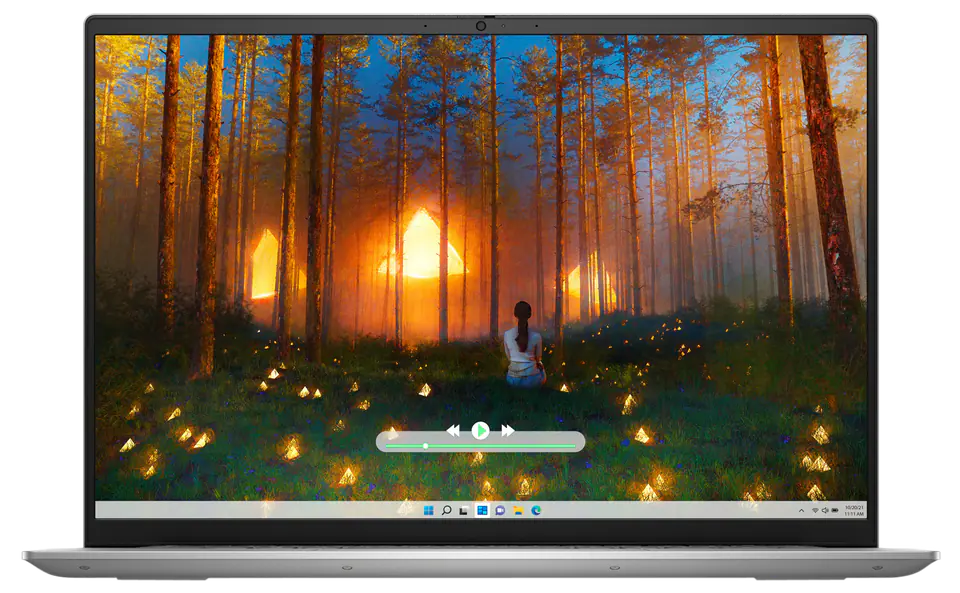The image size is (960, 593).
Task: Click the woman sitting in the grass
Action: (x=521, y=345)
